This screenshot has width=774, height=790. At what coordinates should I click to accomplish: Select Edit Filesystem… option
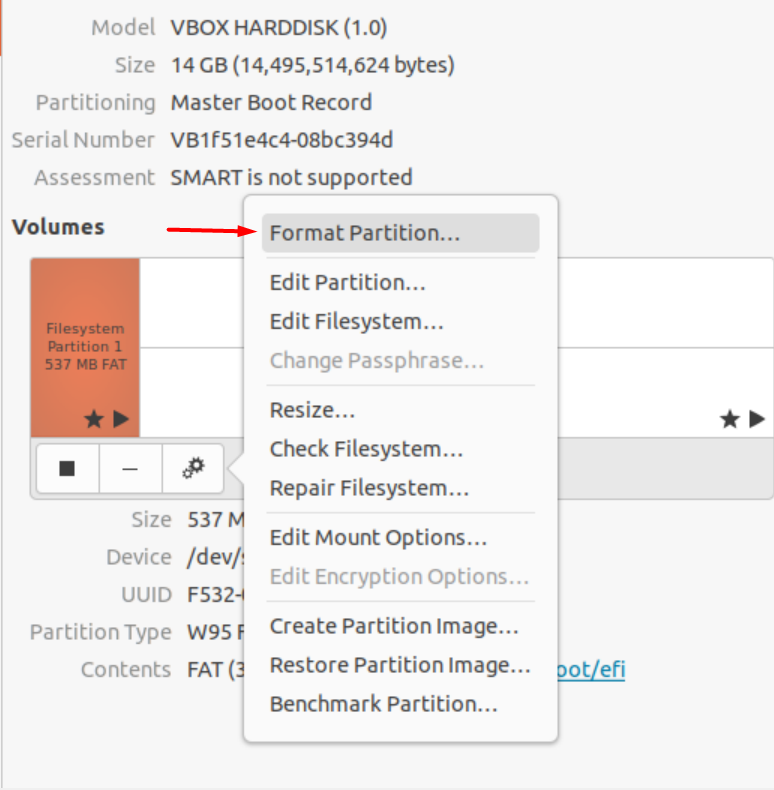click(x=357, y=321)
